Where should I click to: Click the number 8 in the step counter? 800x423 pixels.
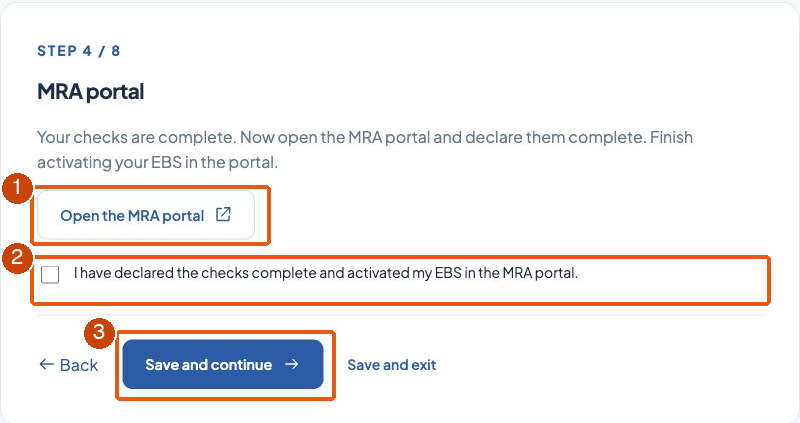(x=116, y=51)
